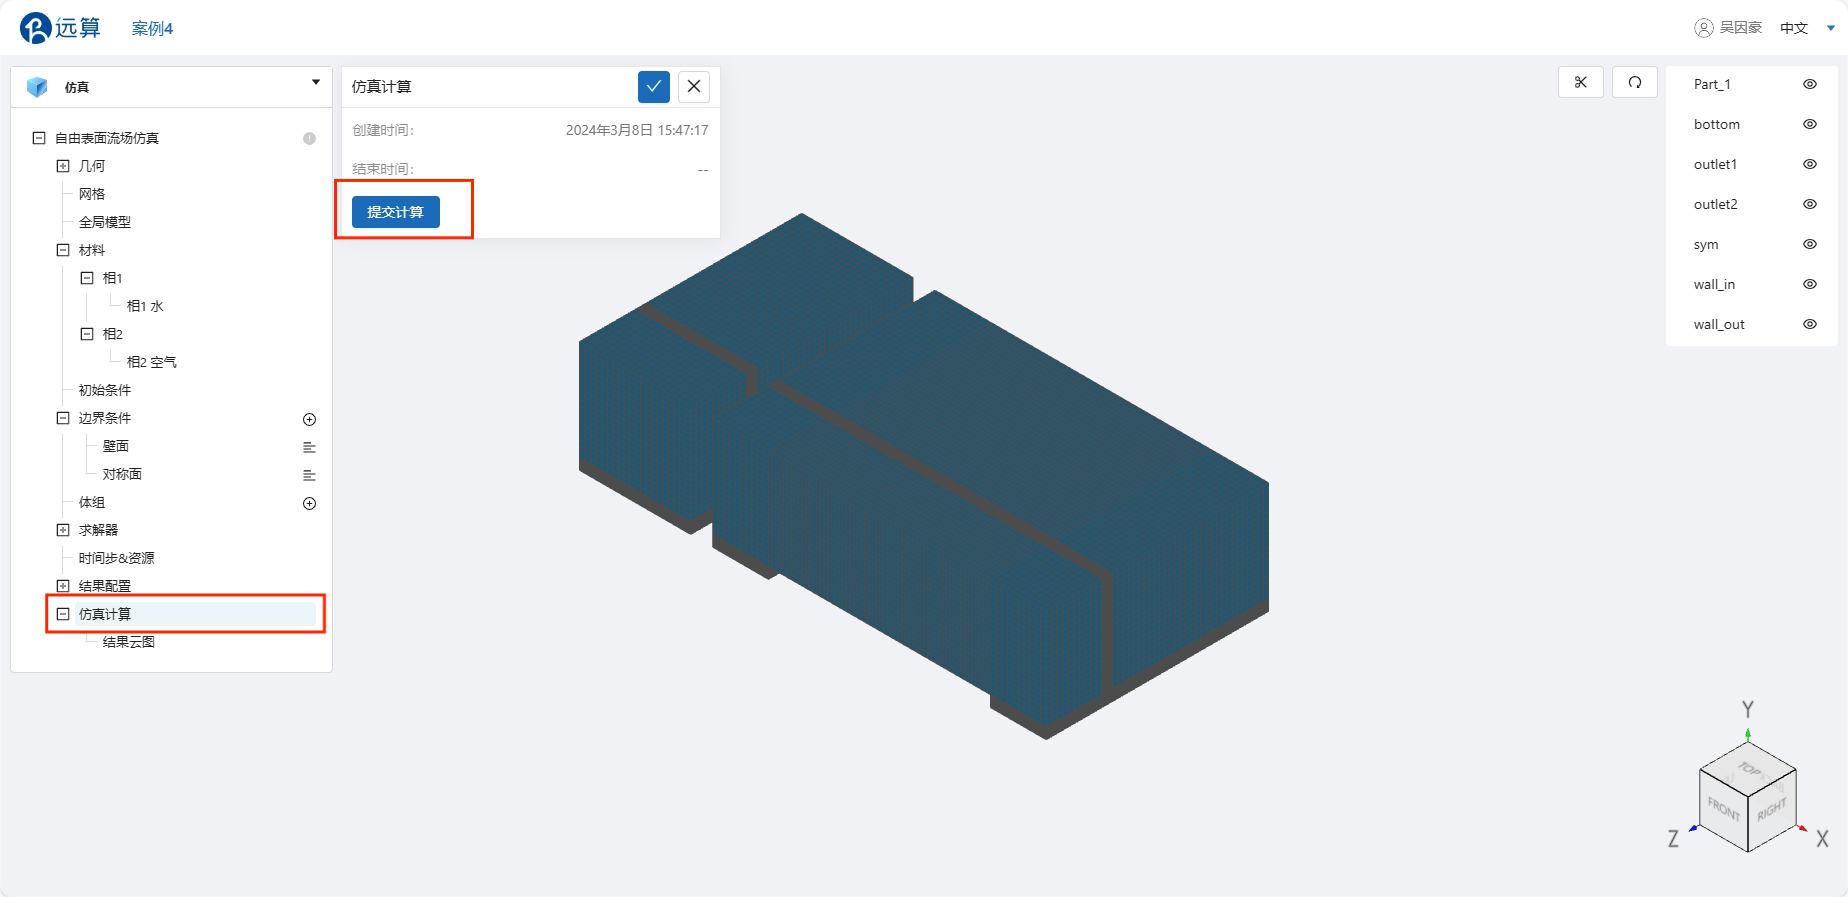Image resolution: width=1848 pixels, height=897 pixels.
Task: Select 对称面 boundary condition
Action: 122,474
